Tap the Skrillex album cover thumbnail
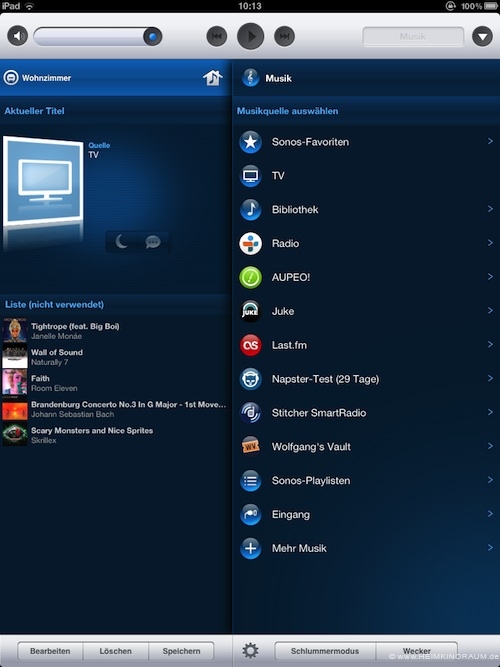The width and height of the screenshot is (500, 667). click(15, 435)
